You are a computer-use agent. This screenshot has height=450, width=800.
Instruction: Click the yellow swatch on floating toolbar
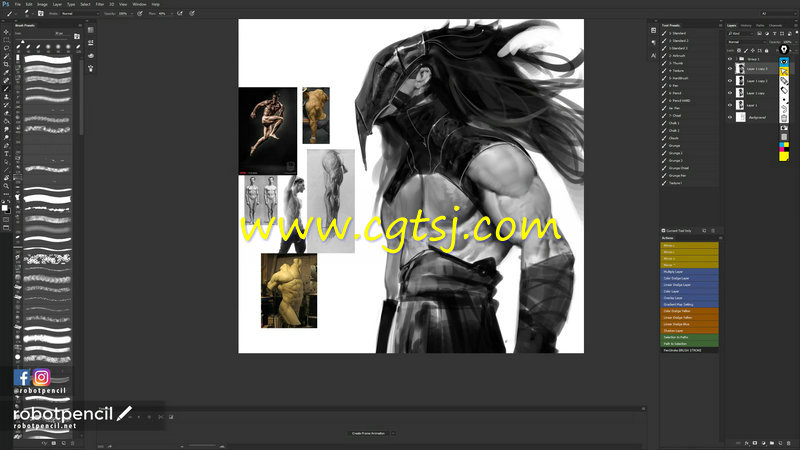pos(784,157)
